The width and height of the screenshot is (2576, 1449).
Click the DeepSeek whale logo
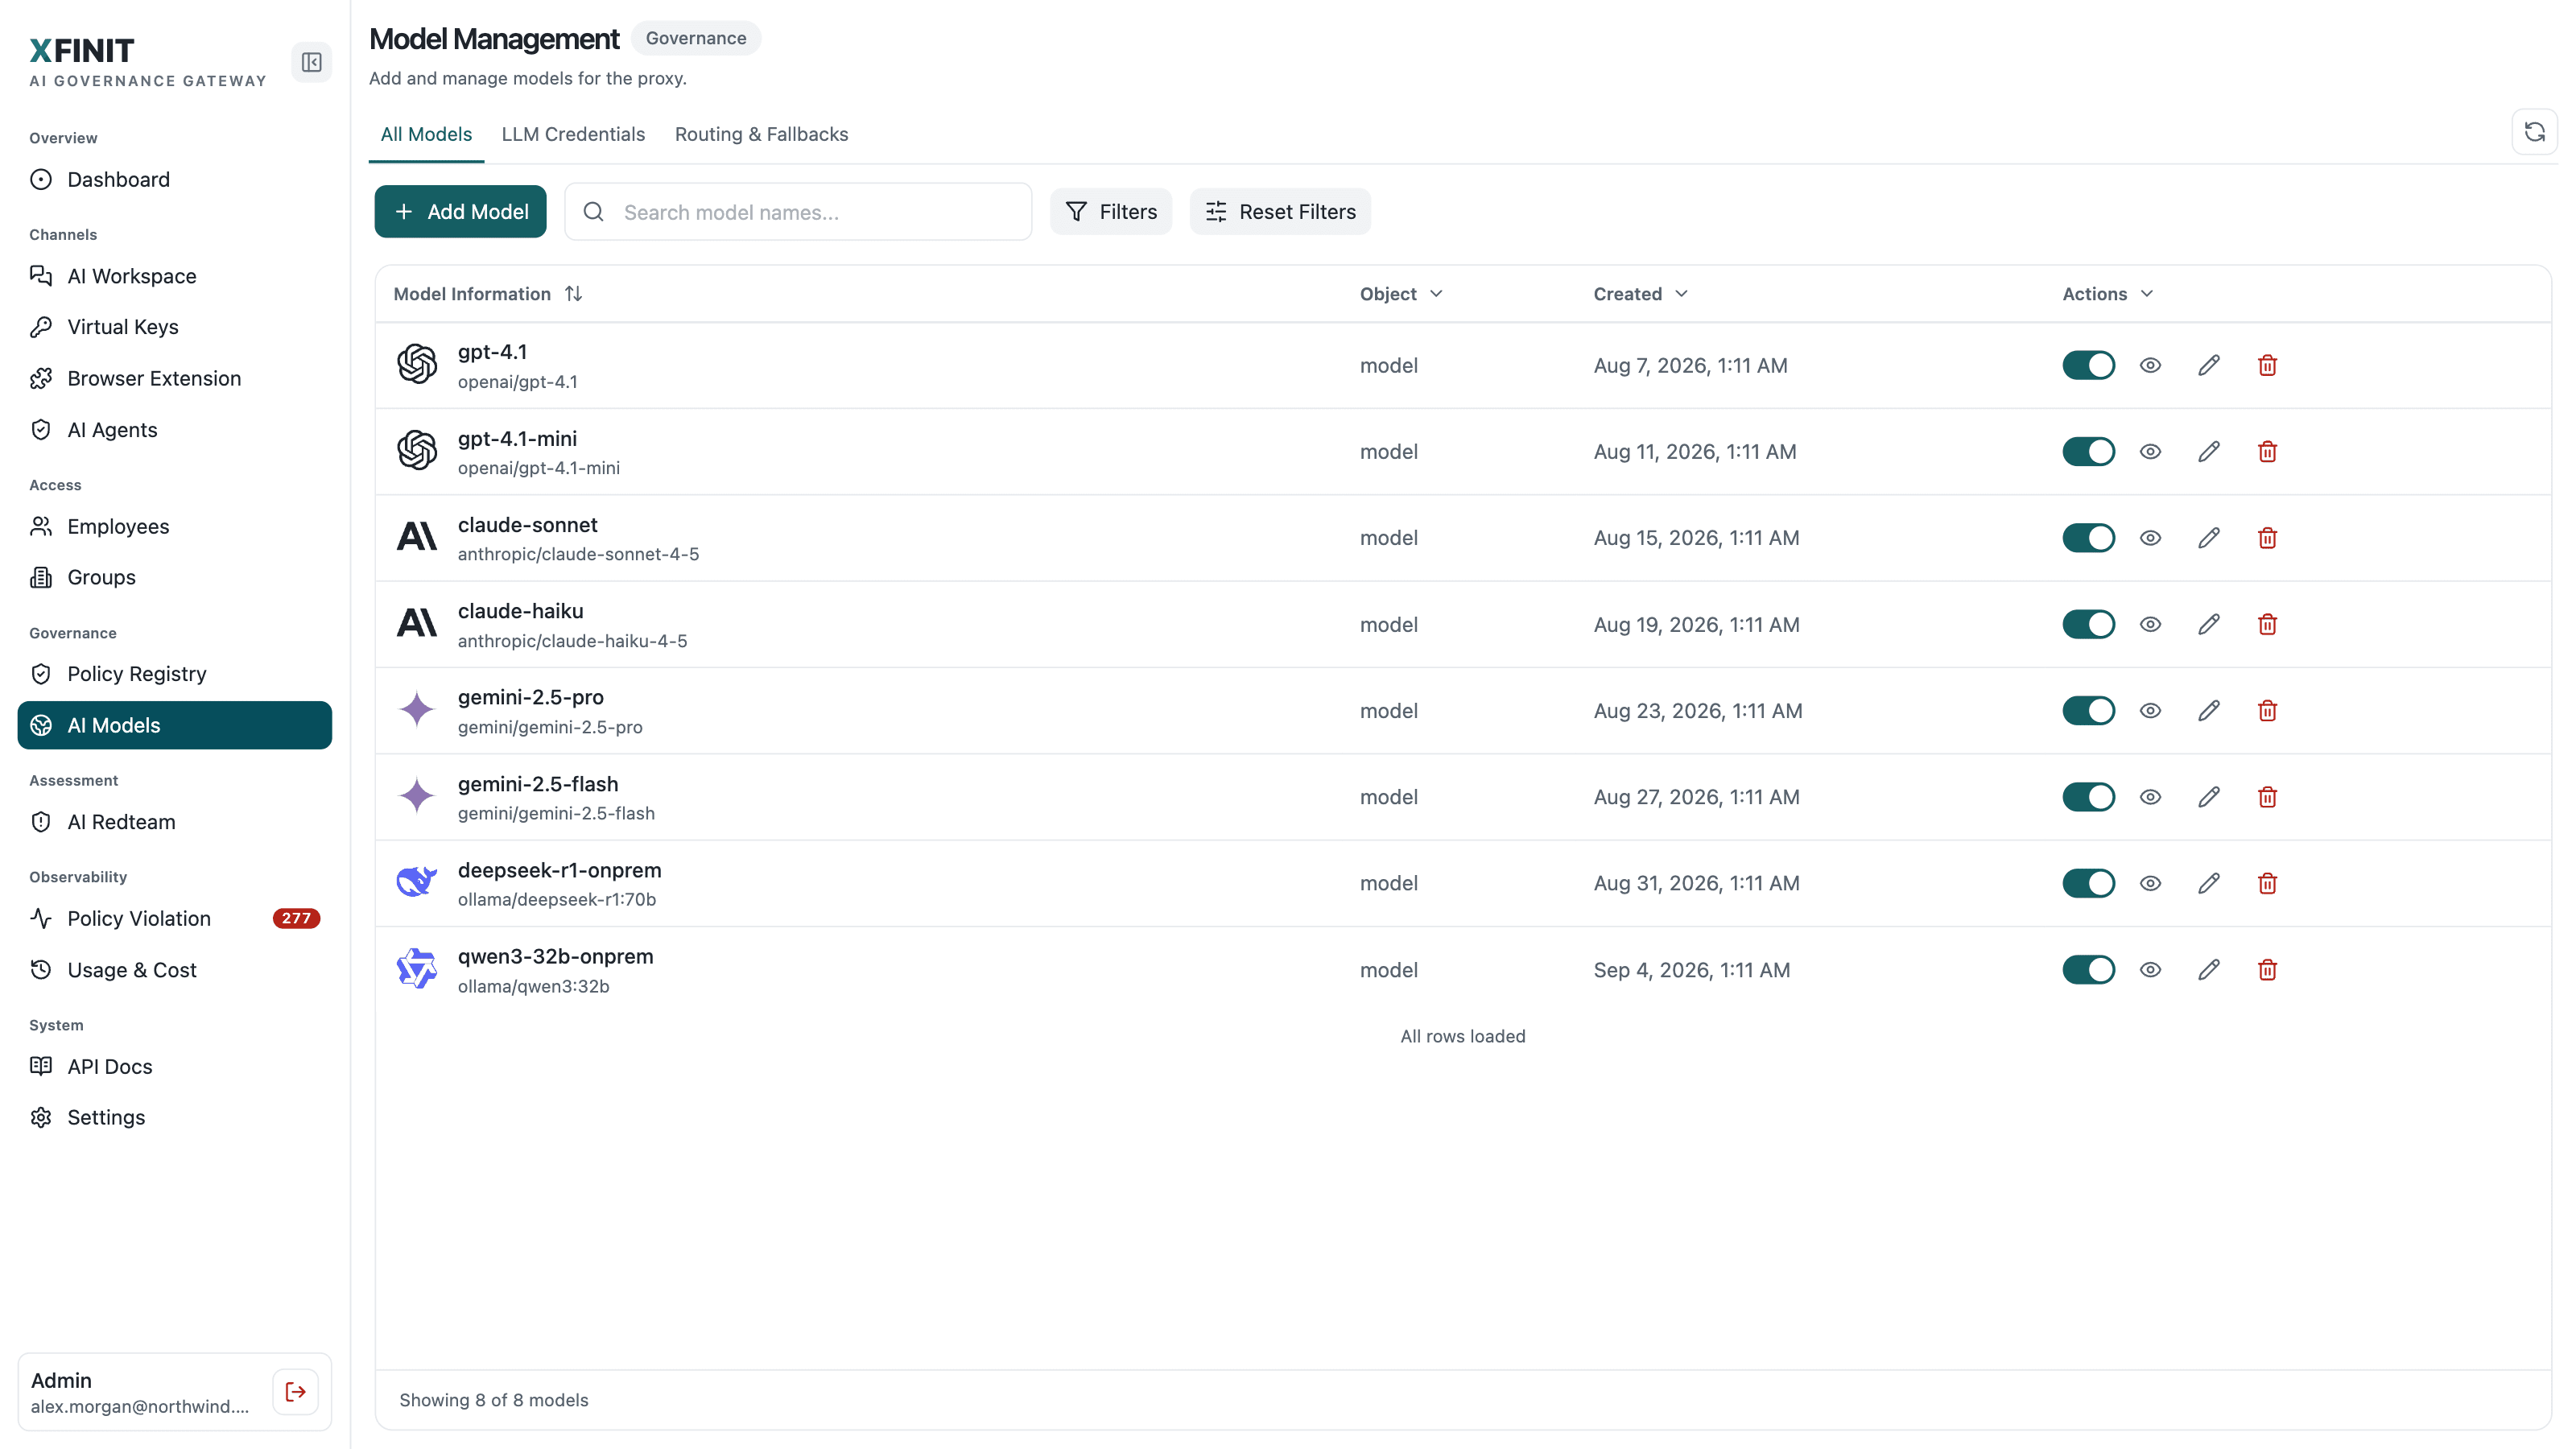[x=417, y=882]
